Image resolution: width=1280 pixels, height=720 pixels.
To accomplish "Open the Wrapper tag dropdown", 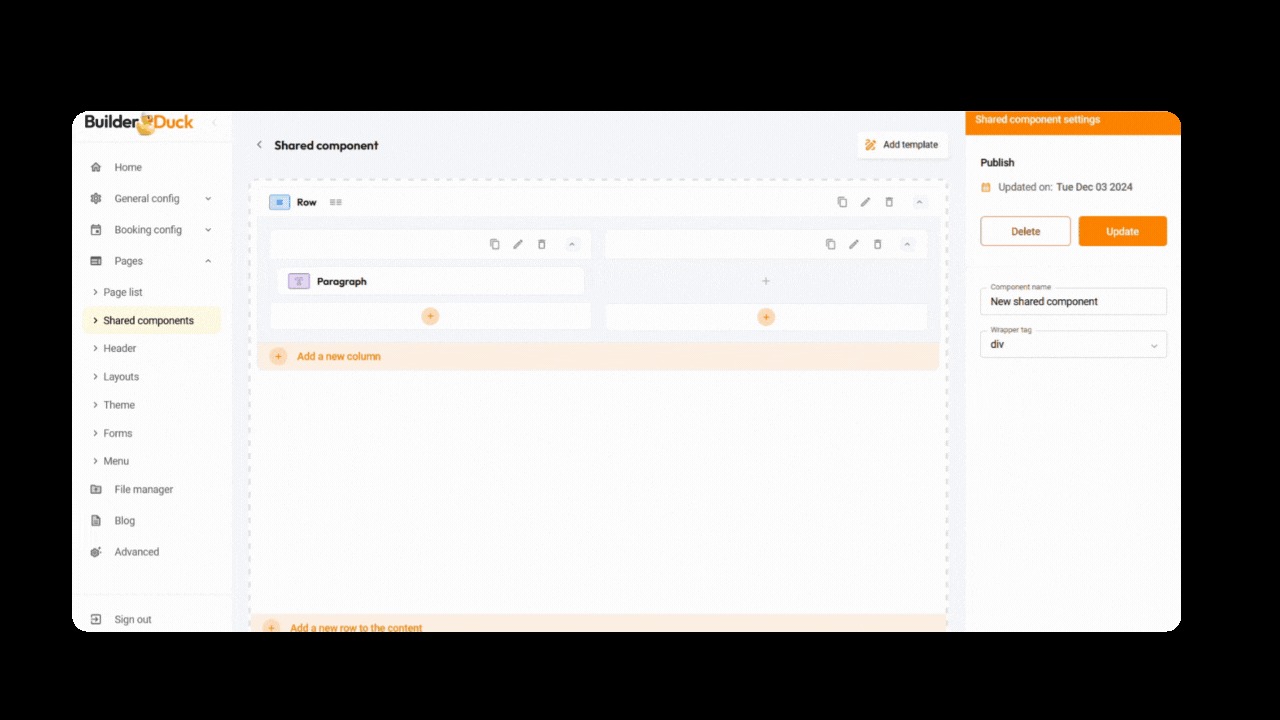I will click(1073, 344).
